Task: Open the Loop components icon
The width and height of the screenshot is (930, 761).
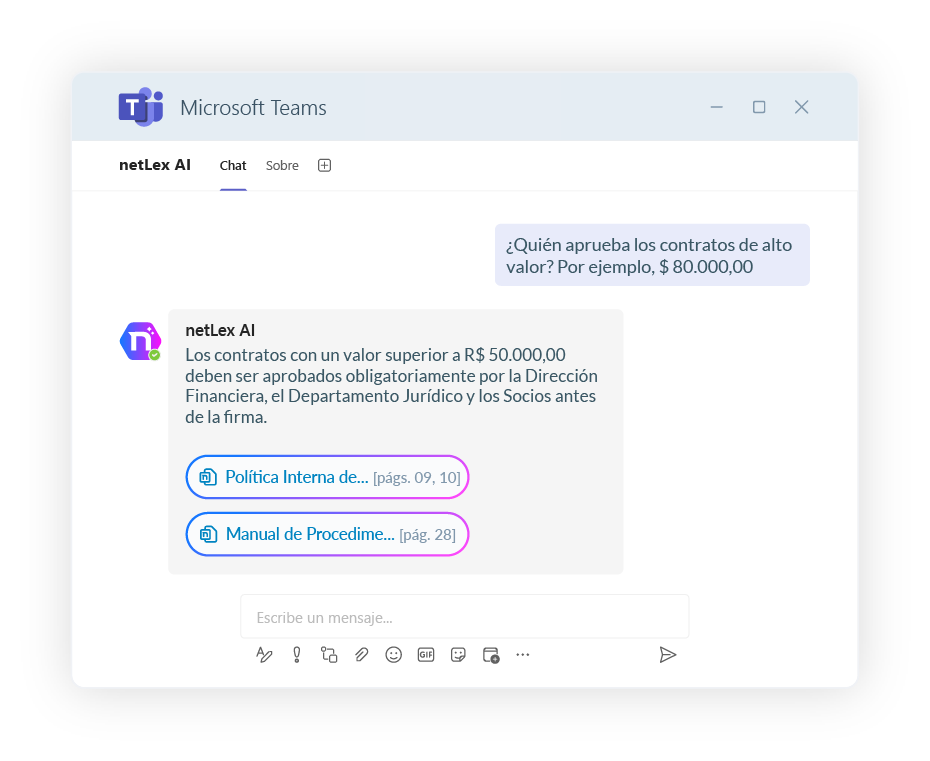Action: point(329,655)
